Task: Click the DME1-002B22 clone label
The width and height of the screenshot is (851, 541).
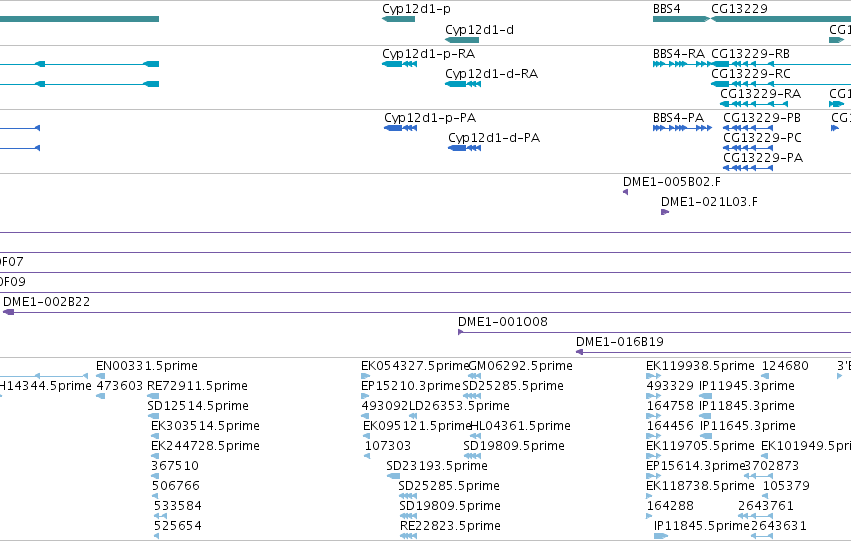Action: coord(47,302)
